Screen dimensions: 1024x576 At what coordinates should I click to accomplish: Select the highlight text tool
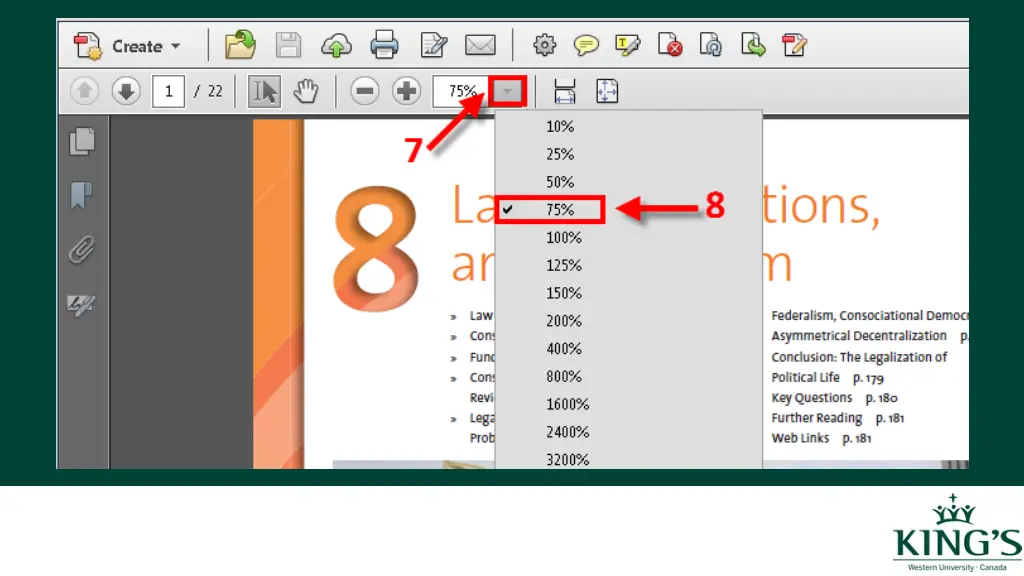click(628, 45)
